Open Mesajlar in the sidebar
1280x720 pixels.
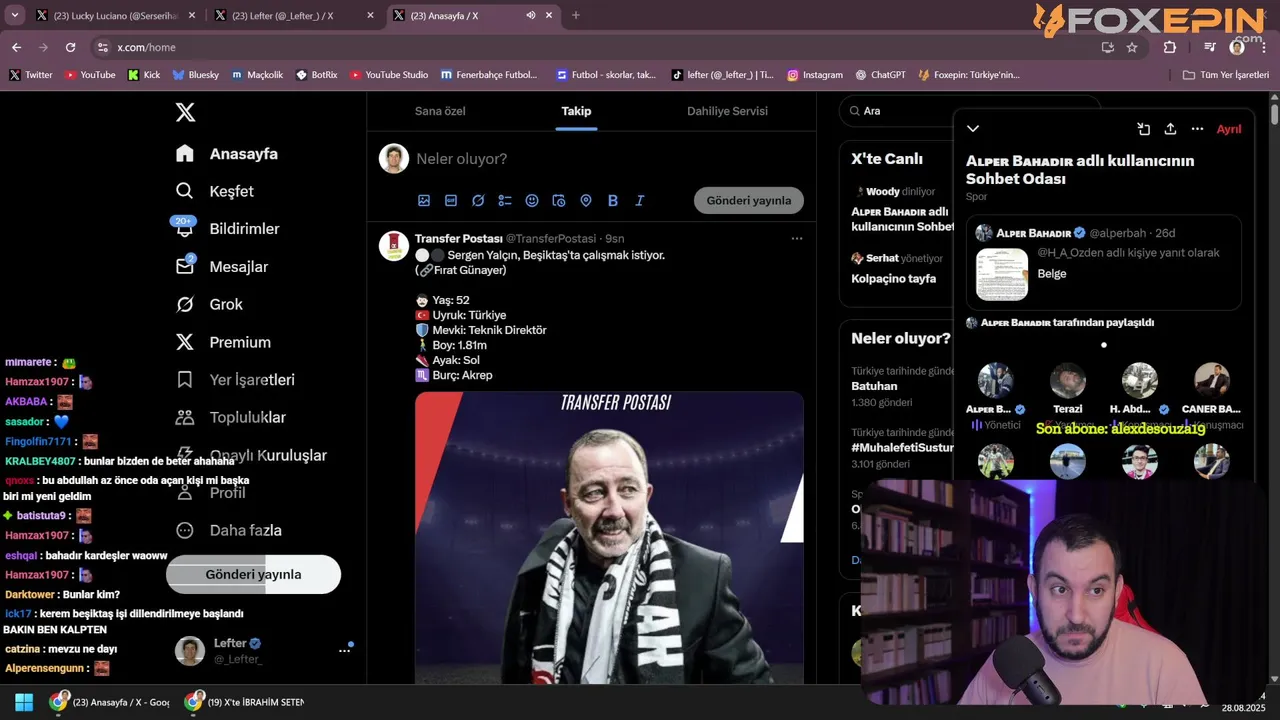tap(221, 267)
